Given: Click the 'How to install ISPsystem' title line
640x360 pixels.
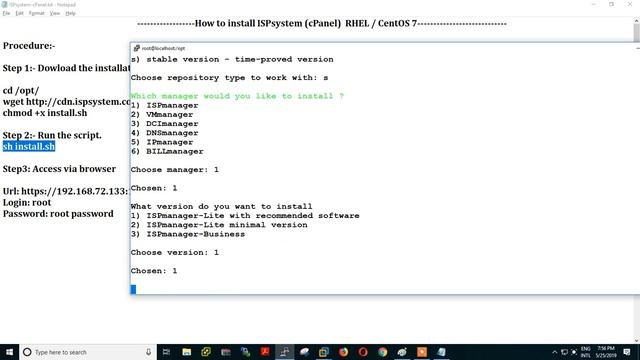Looking at the screenshot, I should pos(322,23).
